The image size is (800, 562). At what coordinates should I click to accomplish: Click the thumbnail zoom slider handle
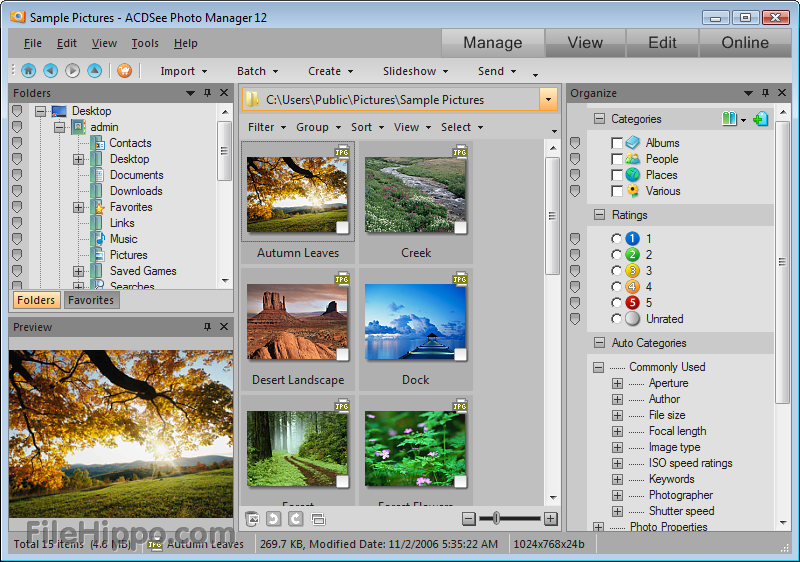click(x=496, y=519)
